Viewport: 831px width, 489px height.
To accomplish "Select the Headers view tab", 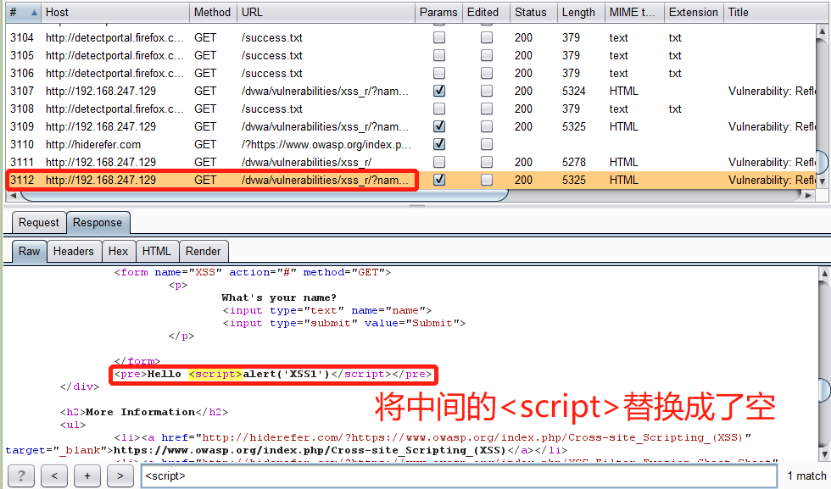I will [73, 251].
